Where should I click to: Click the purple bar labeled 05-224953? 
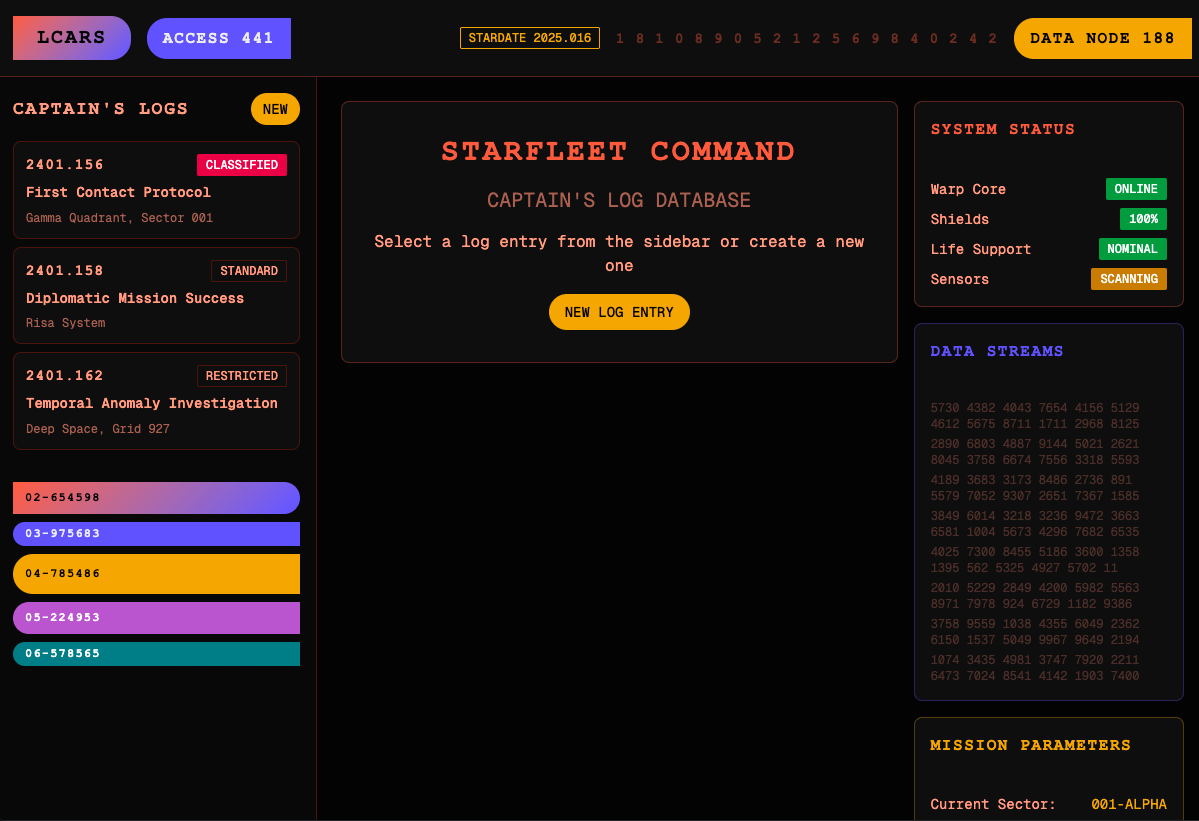156,618
